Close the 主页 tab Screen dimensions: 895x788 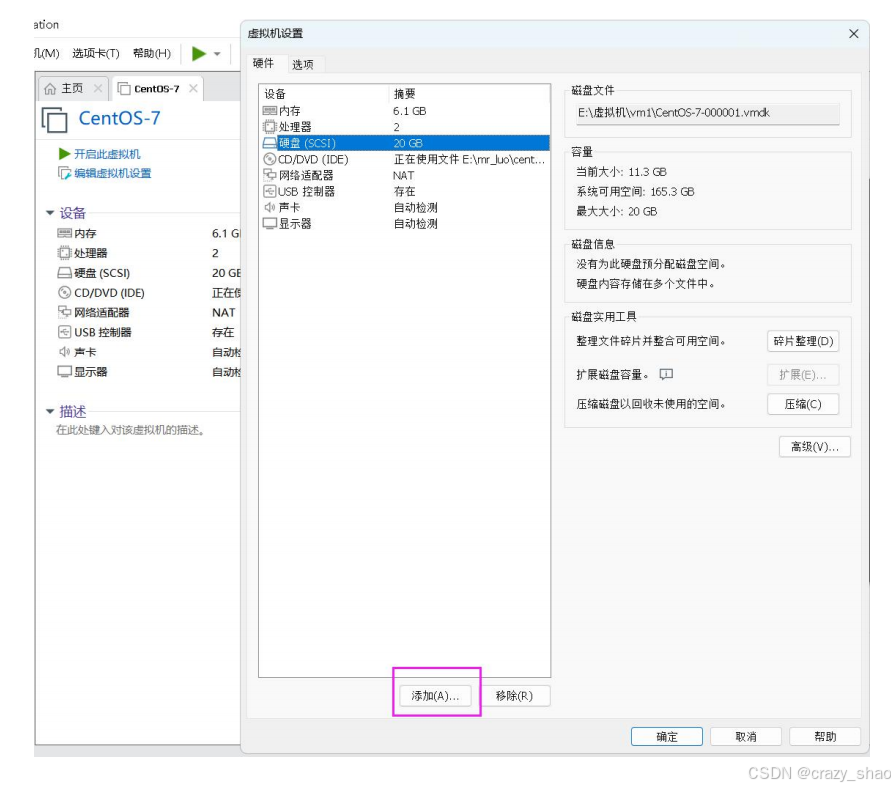click(x=98, y=88)
